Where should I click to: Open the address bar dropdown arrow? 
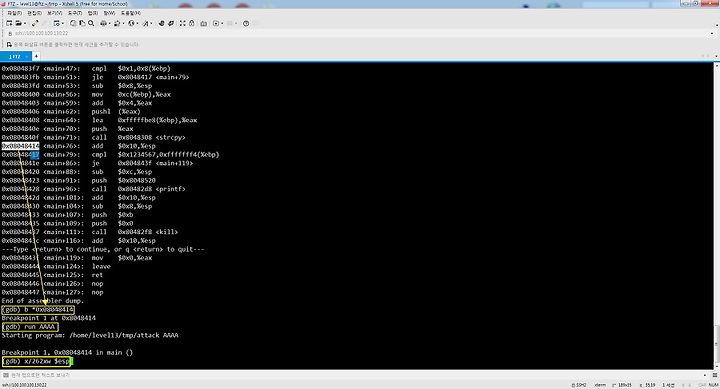point(712,34)
